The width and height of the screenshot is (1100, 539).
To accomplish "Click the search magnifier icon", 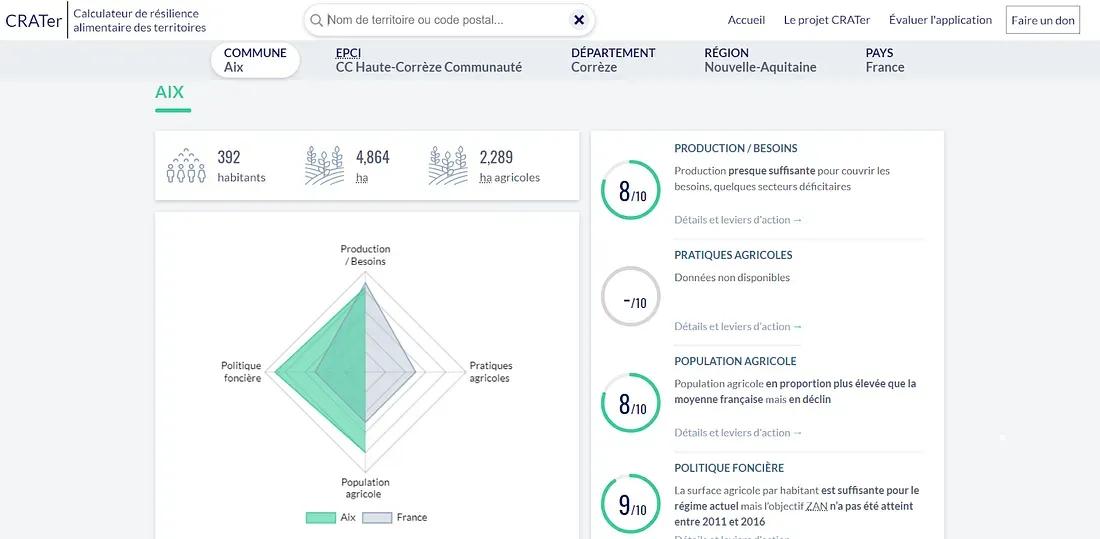I will coord(316,20).
